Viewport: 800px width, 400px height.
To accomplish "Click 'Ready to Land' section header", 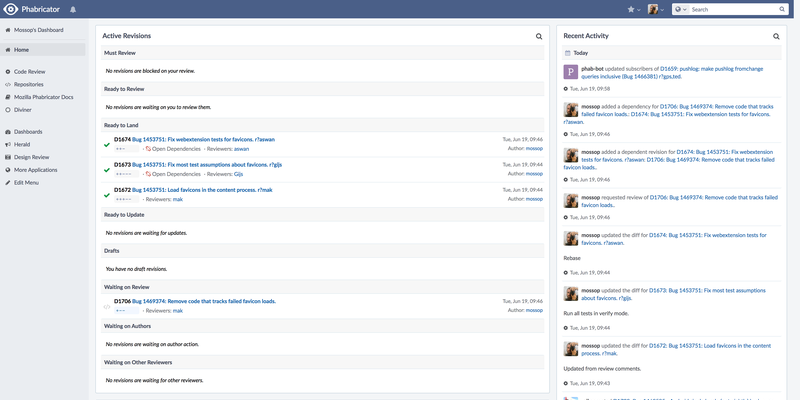I will 322,125.
